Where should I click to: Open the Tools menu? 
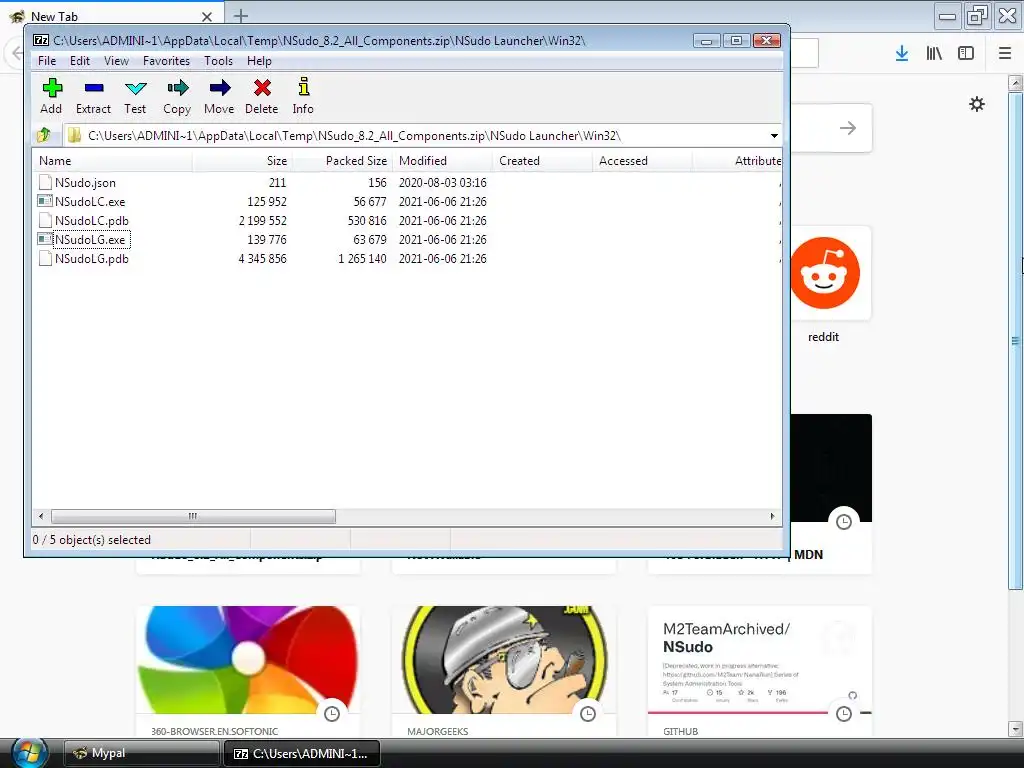tap(218, 61)
